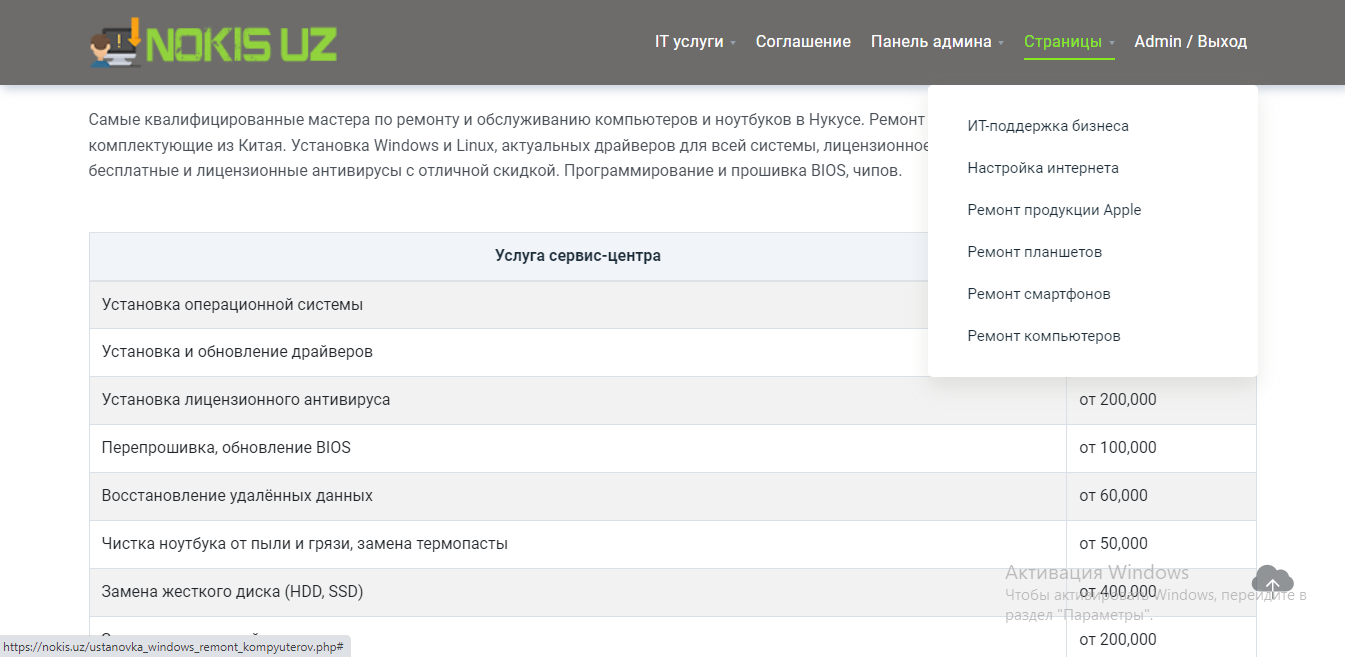Select ИТ-поддержка бизнеса from the menu
Screen dimensions: 1345x657
point(1048,126)
